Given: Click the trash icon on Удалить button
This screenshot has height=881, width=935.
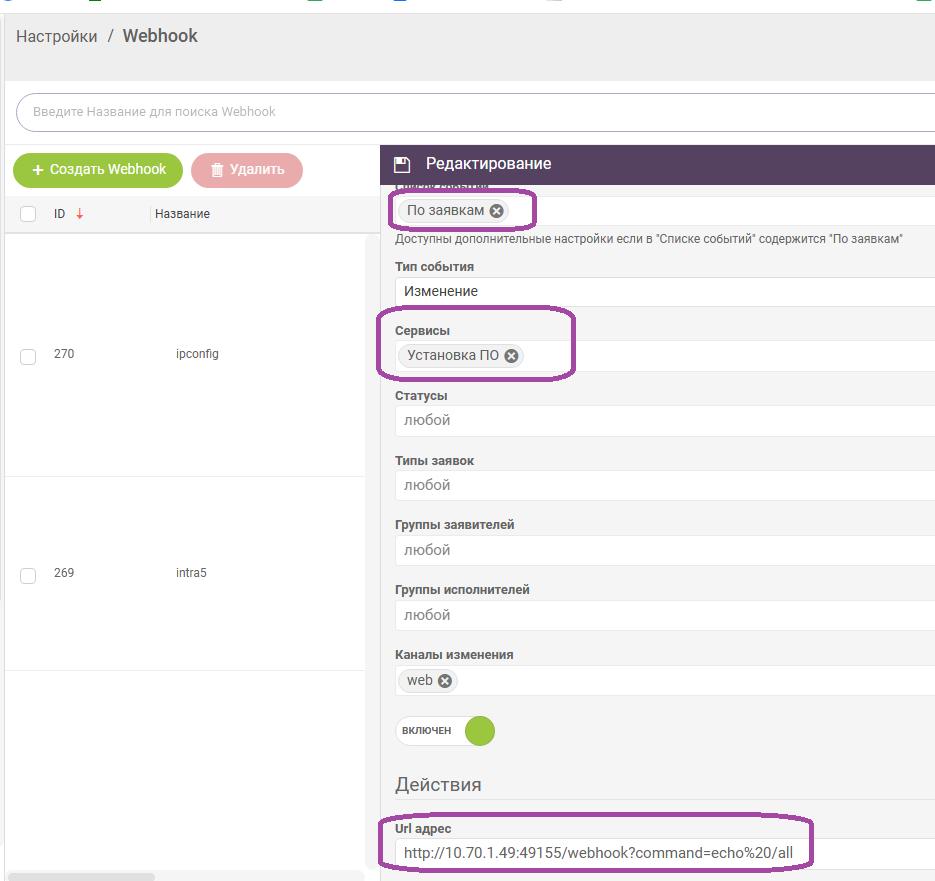Looking at the screenshot, I should tap(217, 170).
